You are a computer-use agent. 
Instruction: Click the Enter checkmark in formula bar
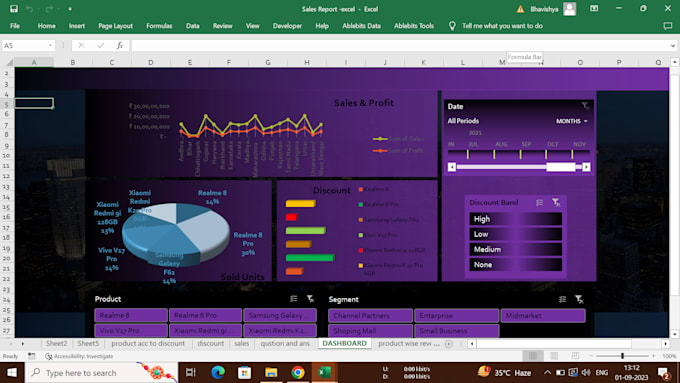coord(101,46)
